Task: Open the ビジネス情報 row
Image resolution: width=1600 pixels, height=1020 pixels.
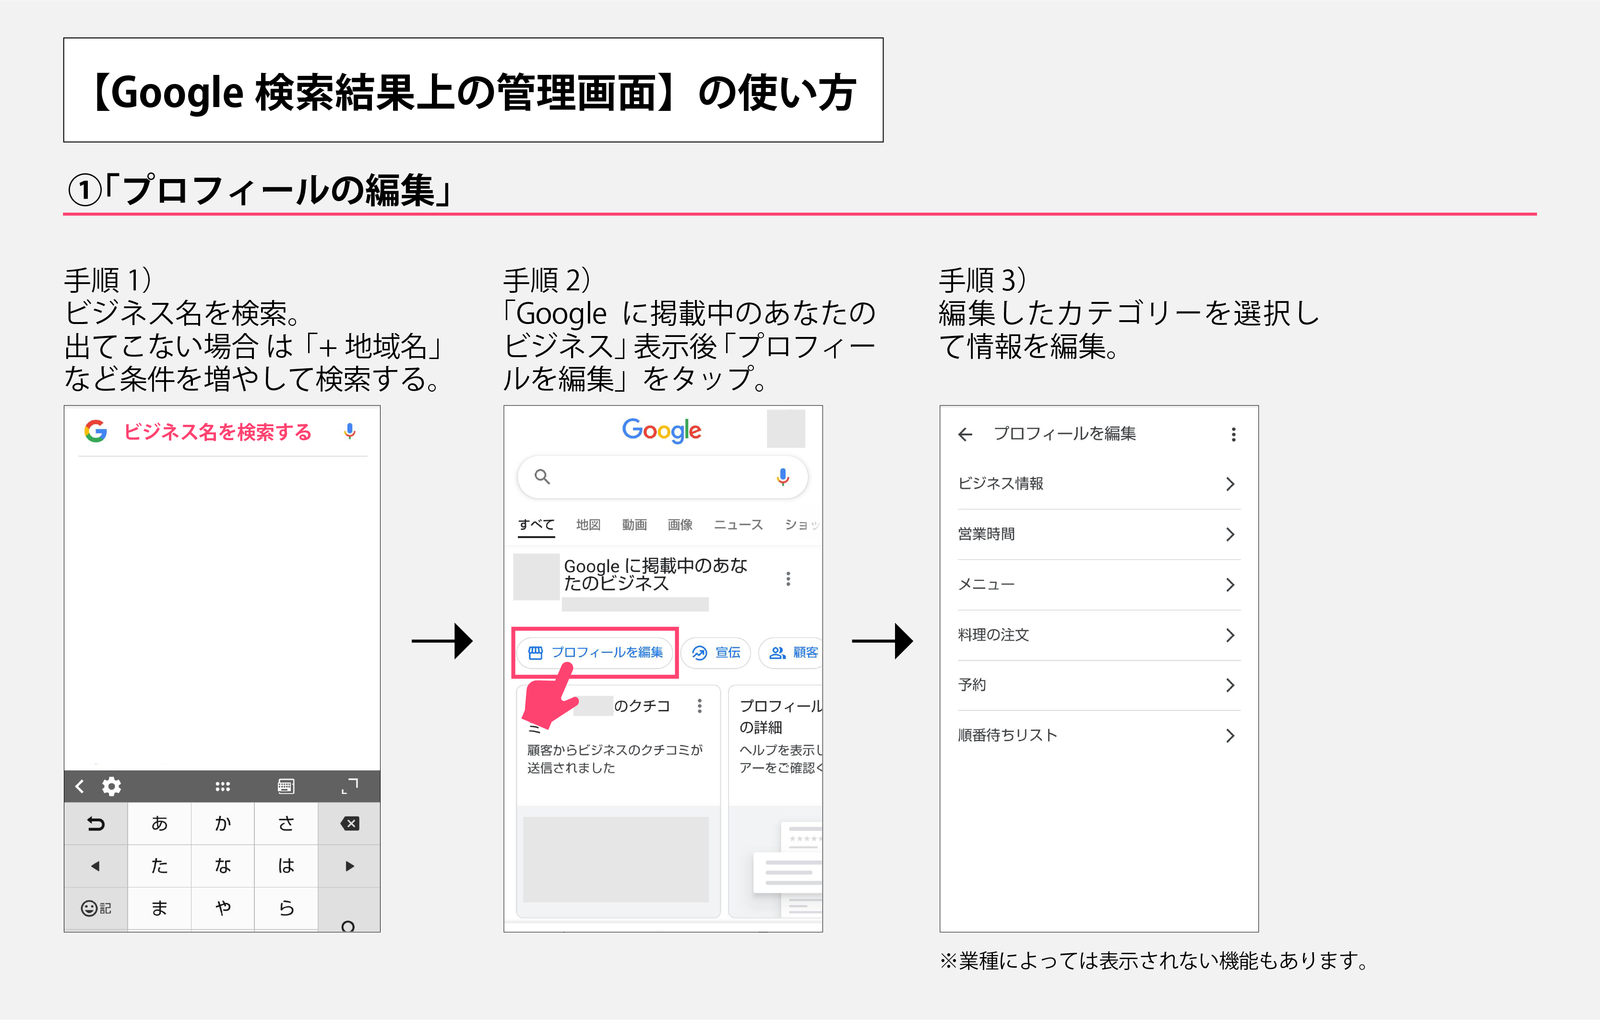Action: click(1099, 484)
